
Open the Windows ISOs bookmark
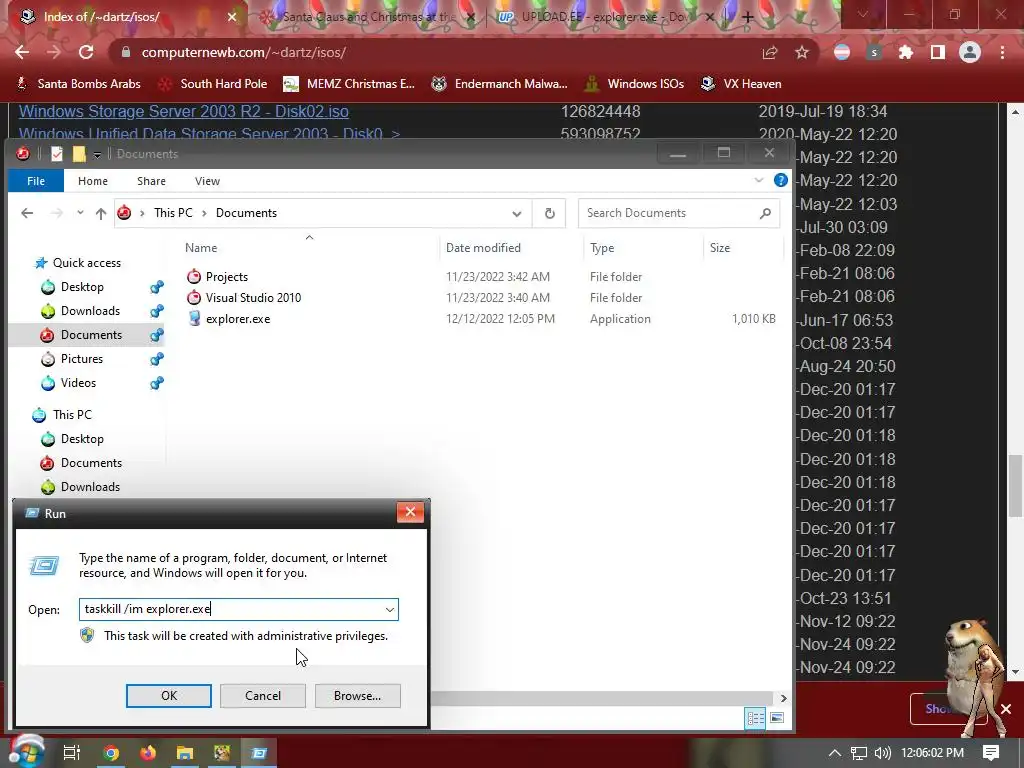(x=635, y=84)
